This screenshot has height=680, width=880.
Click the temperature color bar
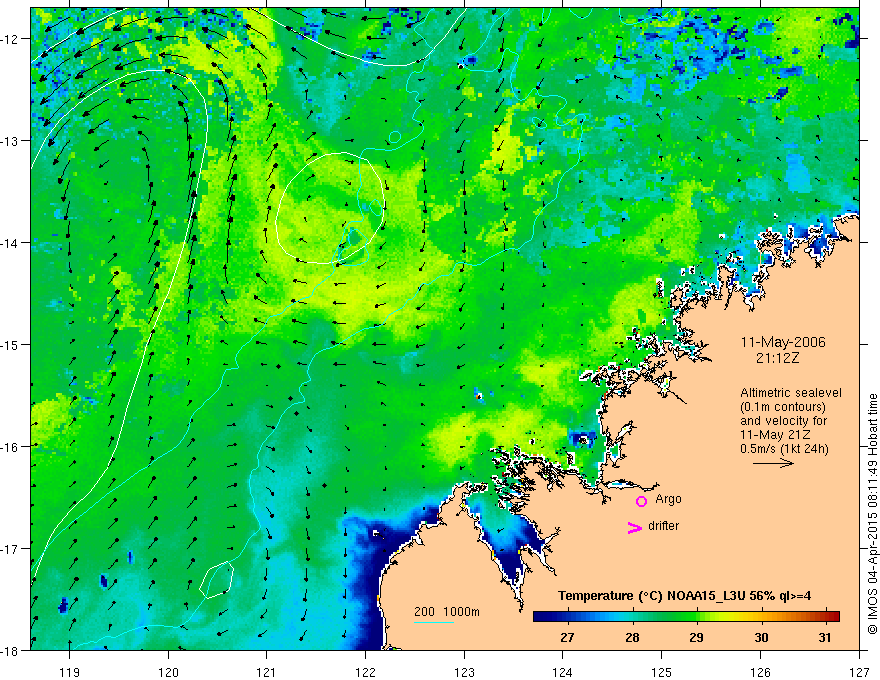tap(686, 616)
